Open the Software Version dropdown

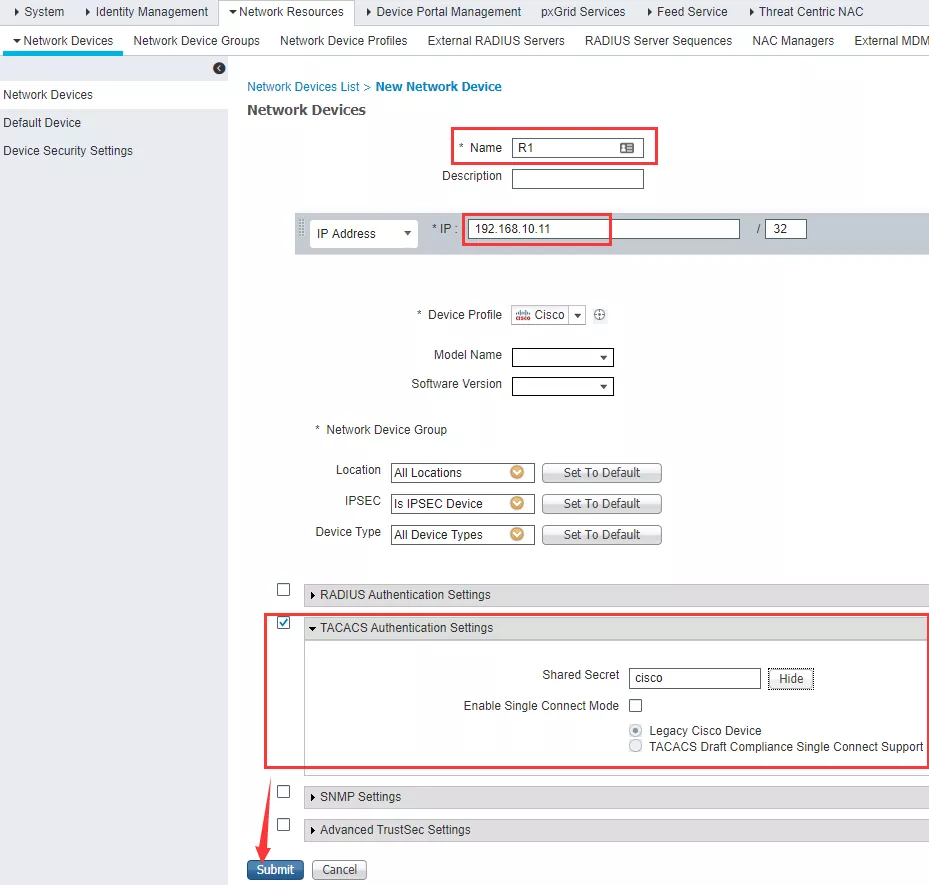[563, 386]
